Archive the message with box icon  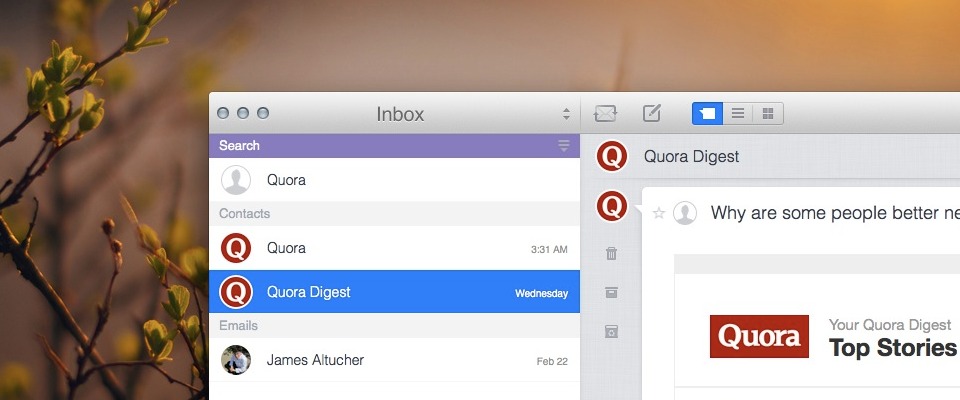[x=612, y=292]
